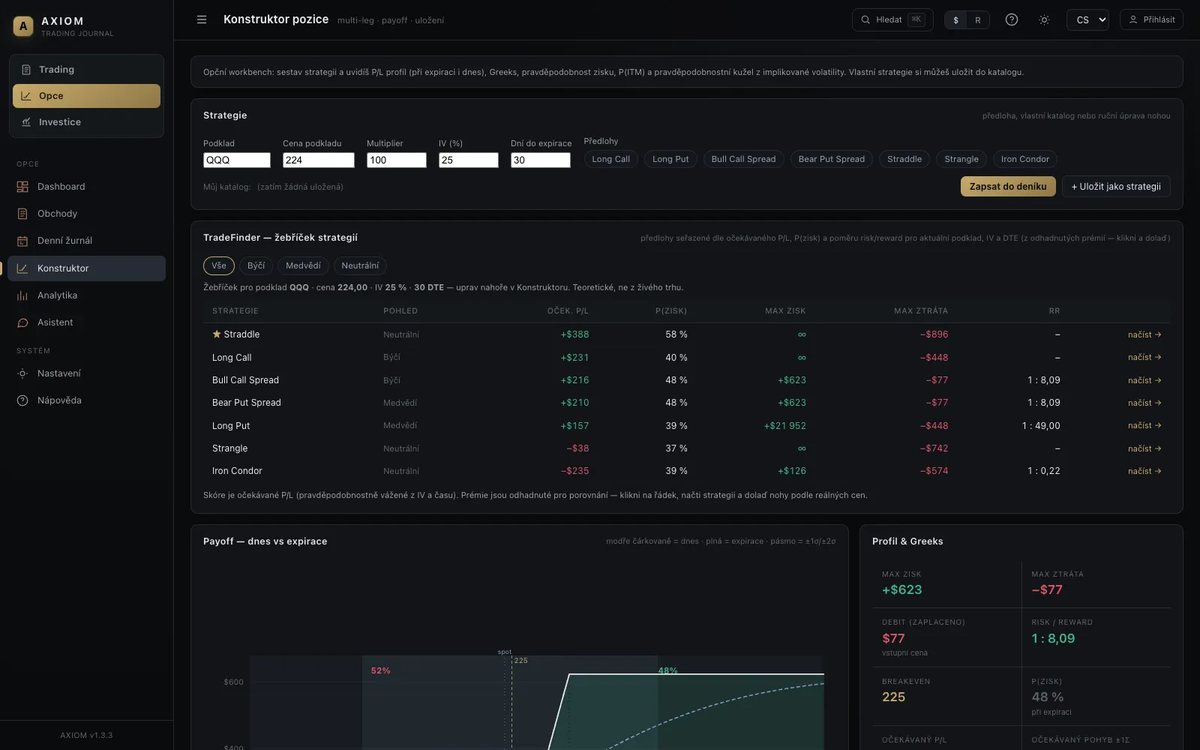Focus the IV (%) input field
Image resolution: width=1200 pixels, height=750 pixels.
469,160
